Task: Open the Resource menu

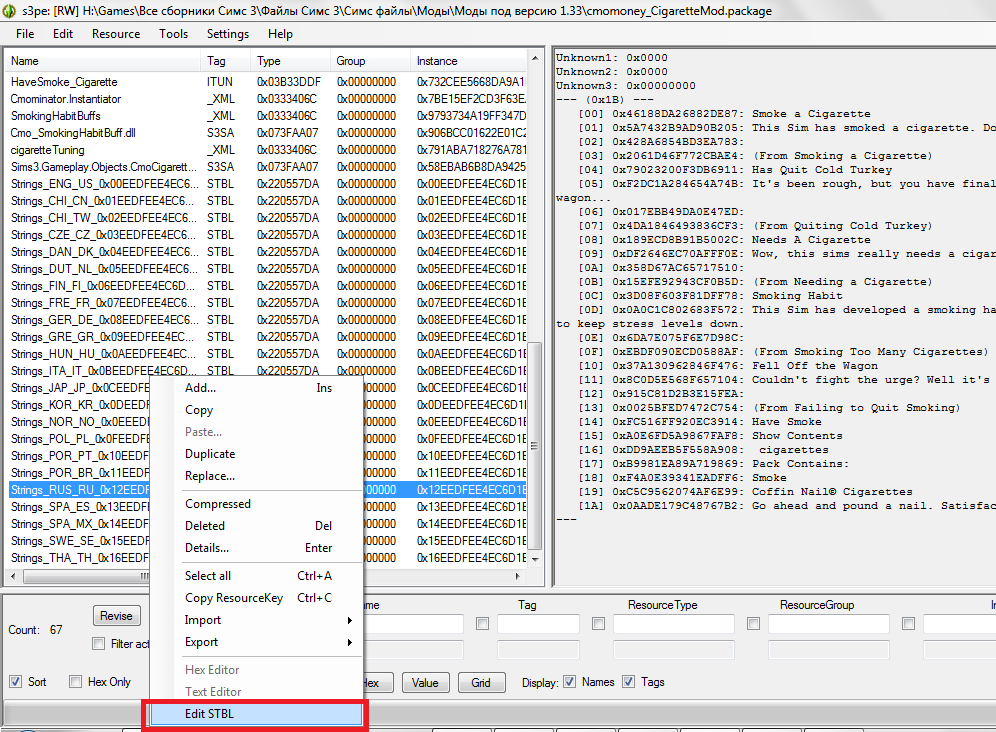Action: [116, 33]
